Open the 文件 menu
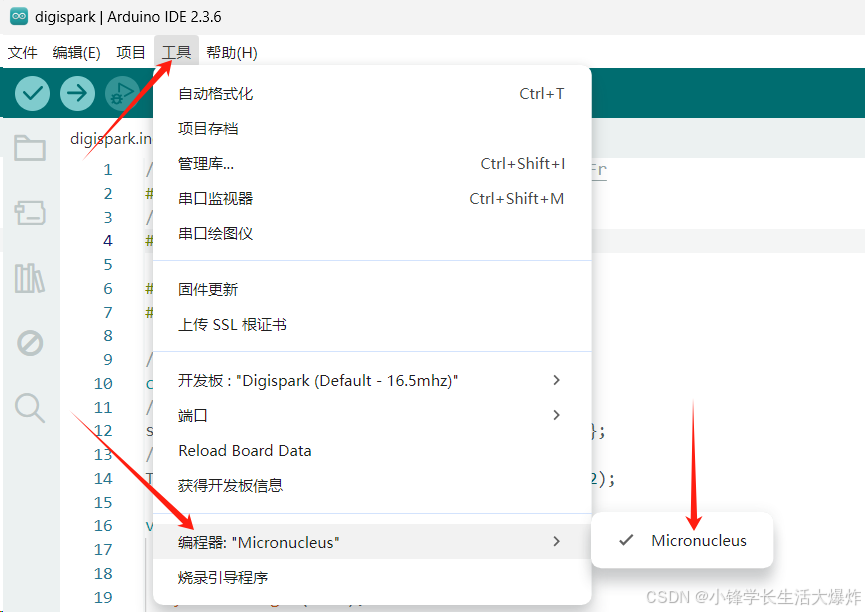This screenshot has width=865, height=612. click(22, 51)
